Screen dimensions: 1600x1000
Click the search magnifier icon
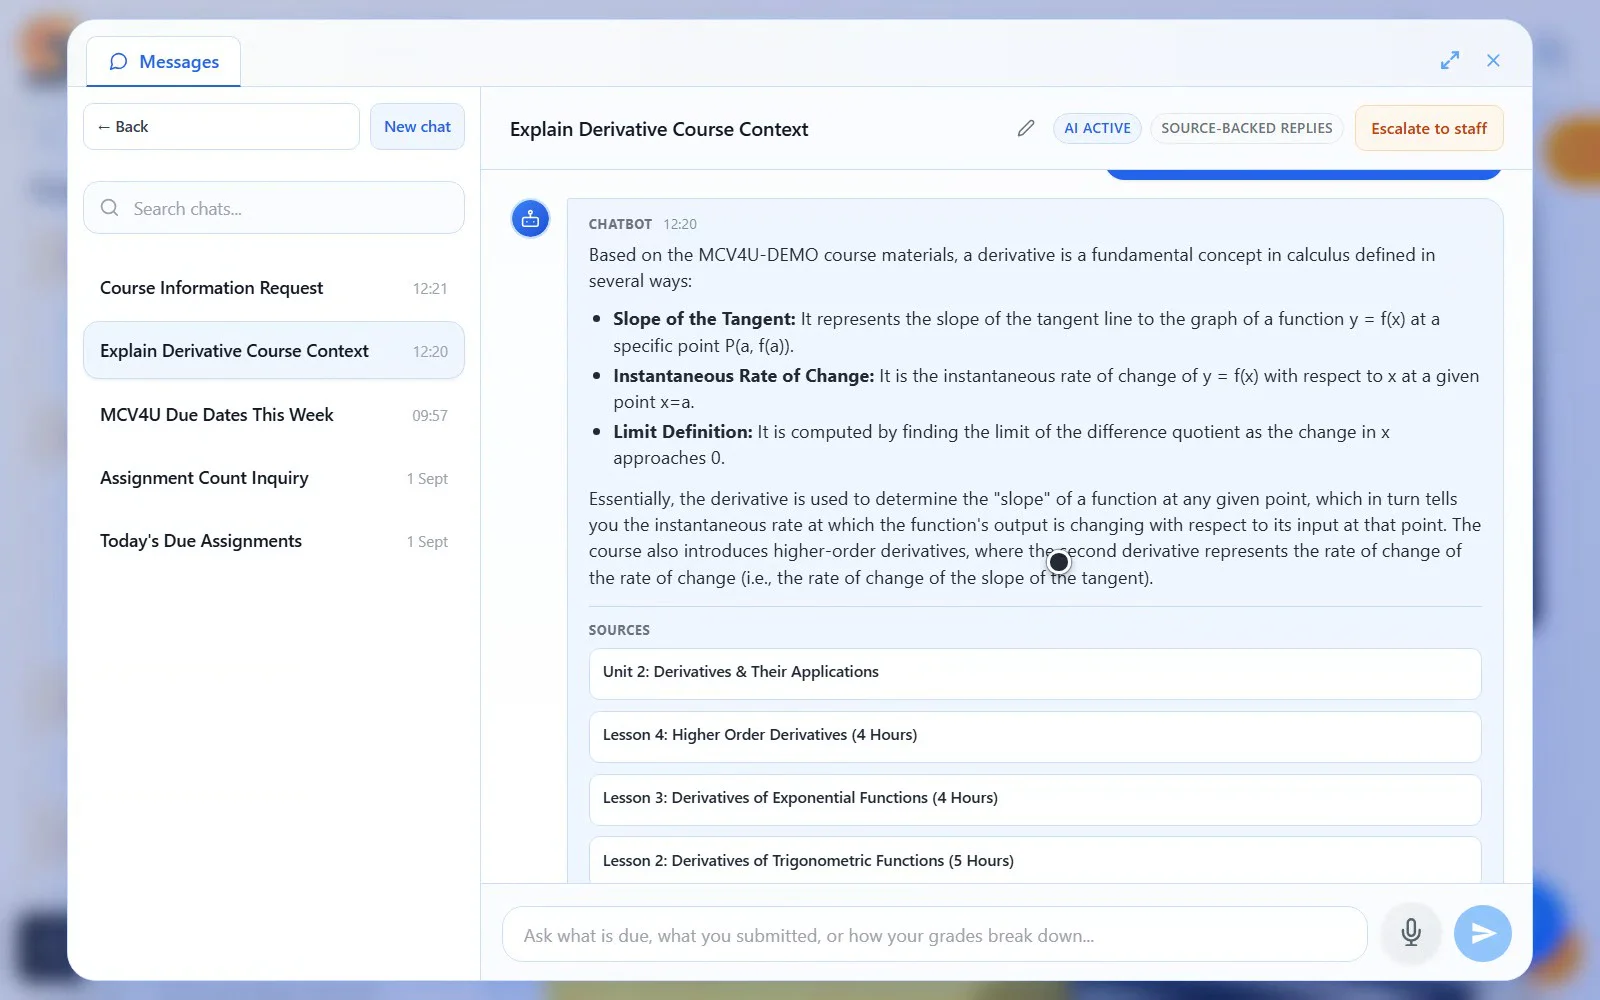tap(110, 208)
